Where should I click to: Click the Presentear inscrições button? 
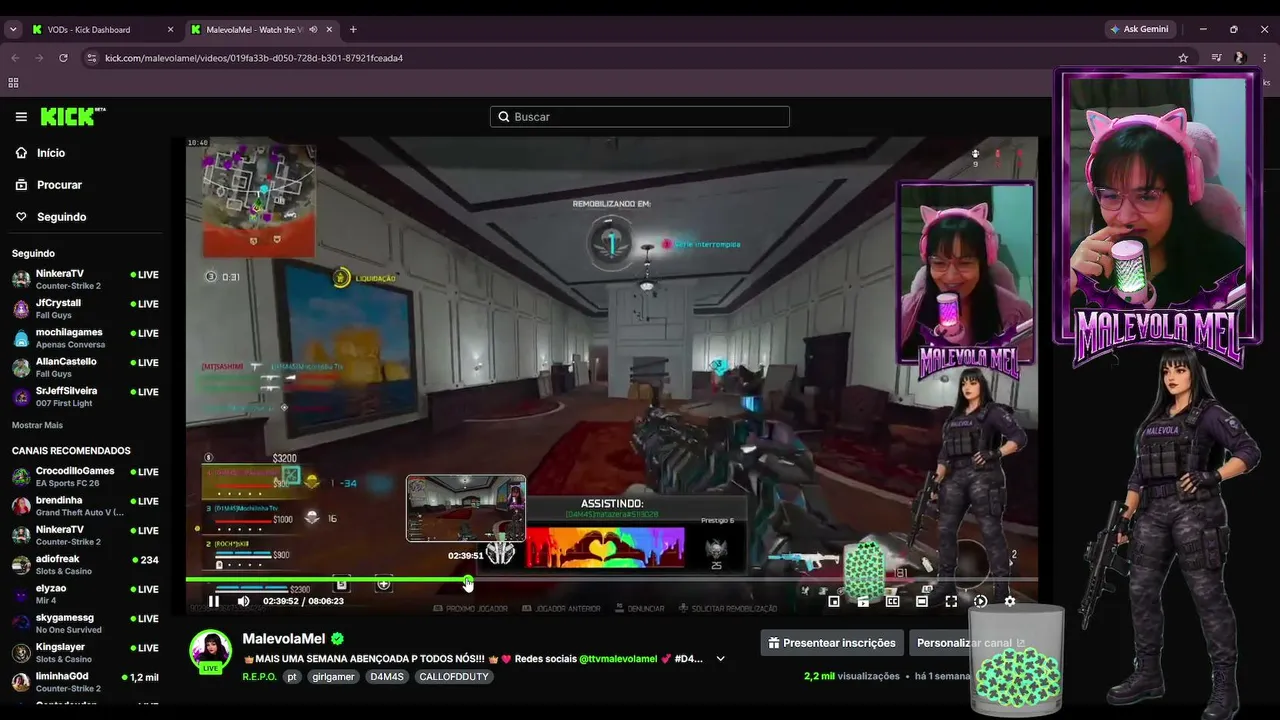(x=832, y=643)
